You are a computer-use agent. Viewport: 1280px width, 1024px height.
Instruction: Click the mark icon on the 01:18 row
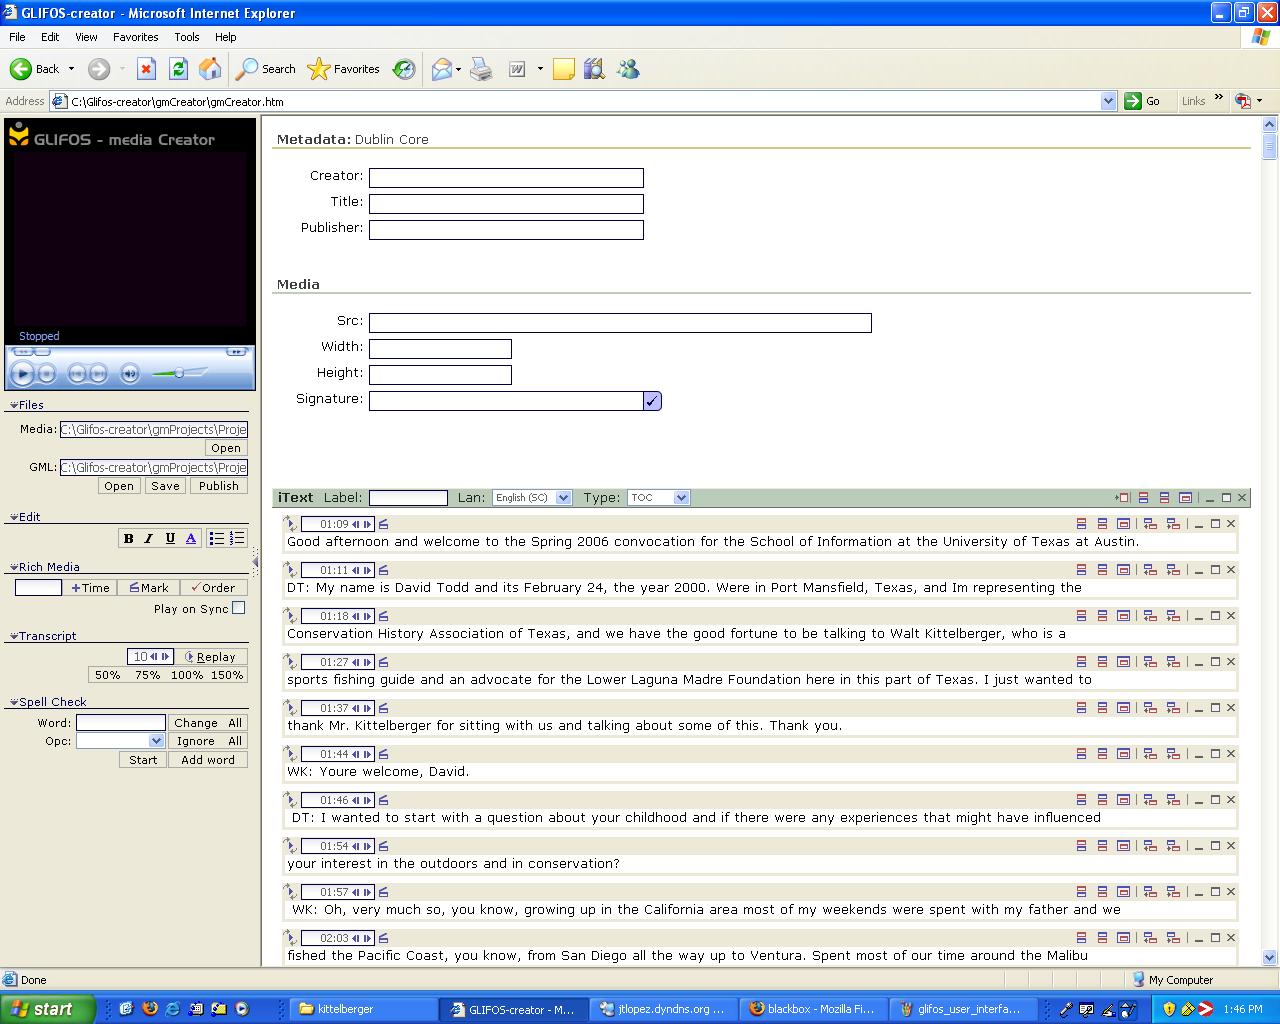[383, 616]
